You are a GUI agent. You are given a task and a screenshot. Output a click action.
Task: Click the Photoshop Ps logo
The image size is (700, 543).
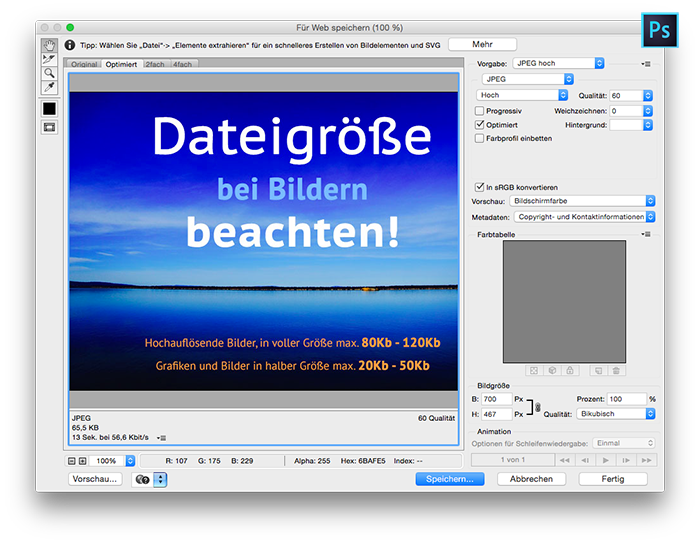660,30
